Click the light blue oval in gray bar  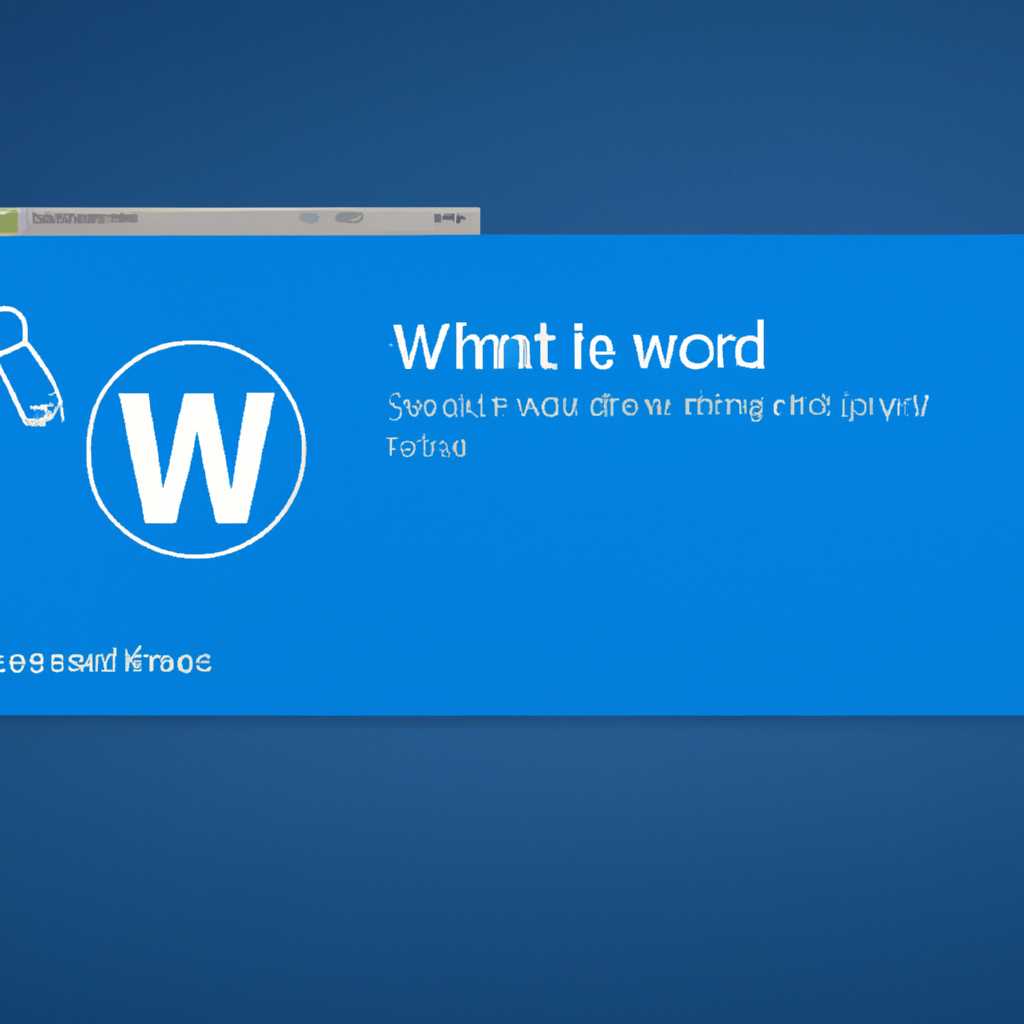tap(309, 217)
